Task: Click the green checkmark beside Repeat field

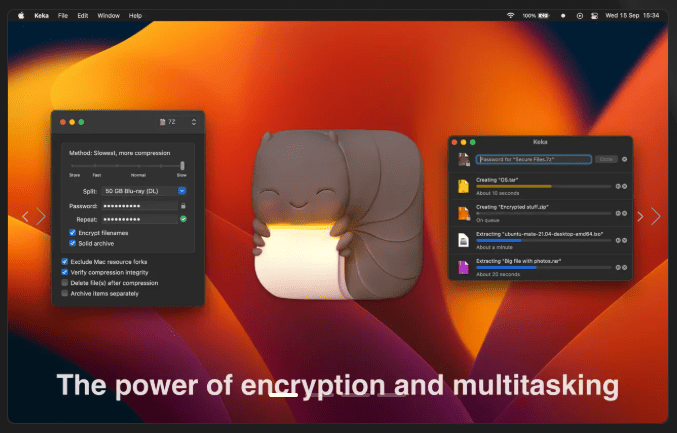Action: coord(183,219)
